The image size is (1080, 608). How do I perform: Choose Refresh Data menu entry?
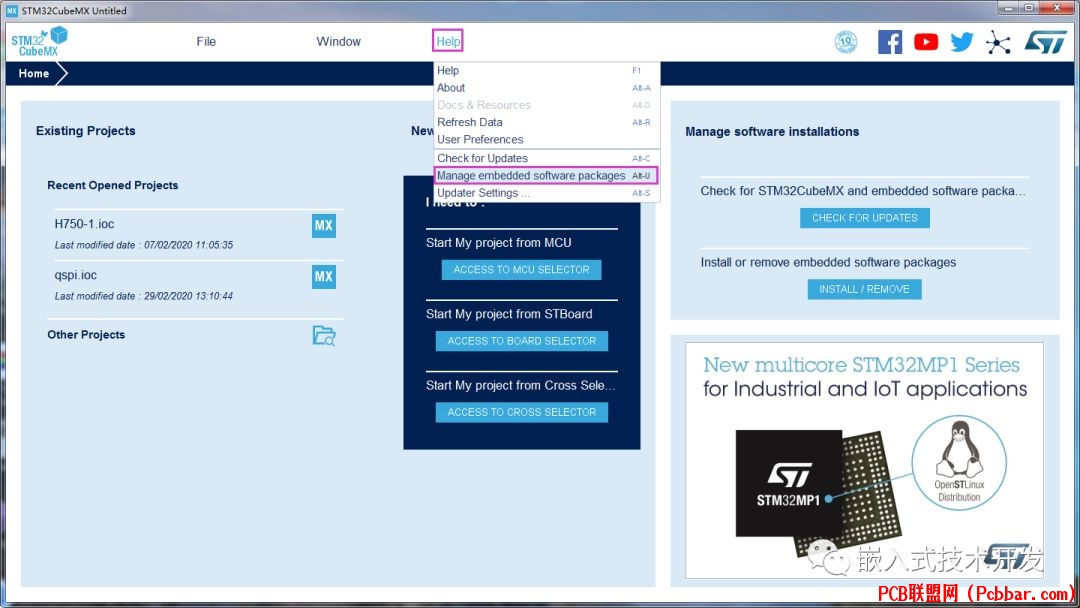pos(547,122)
